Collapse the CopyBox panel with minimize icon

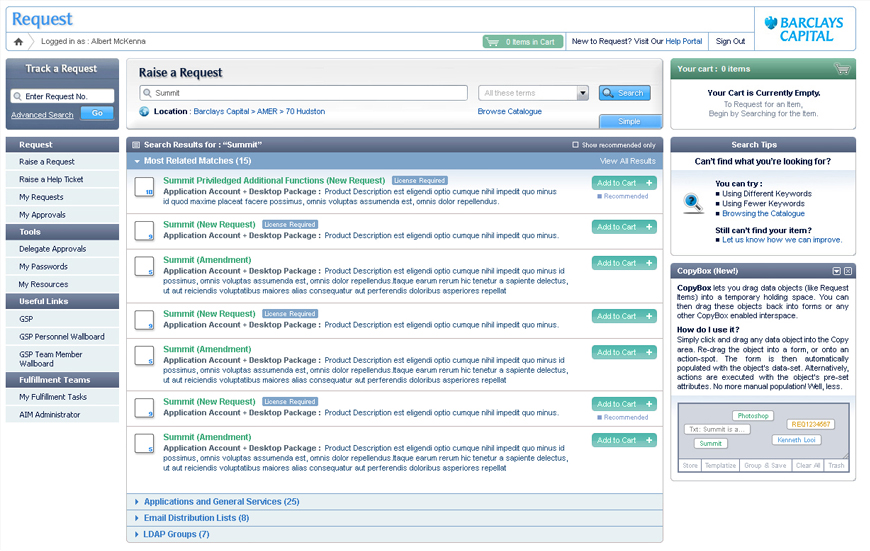tap(837, 271)
